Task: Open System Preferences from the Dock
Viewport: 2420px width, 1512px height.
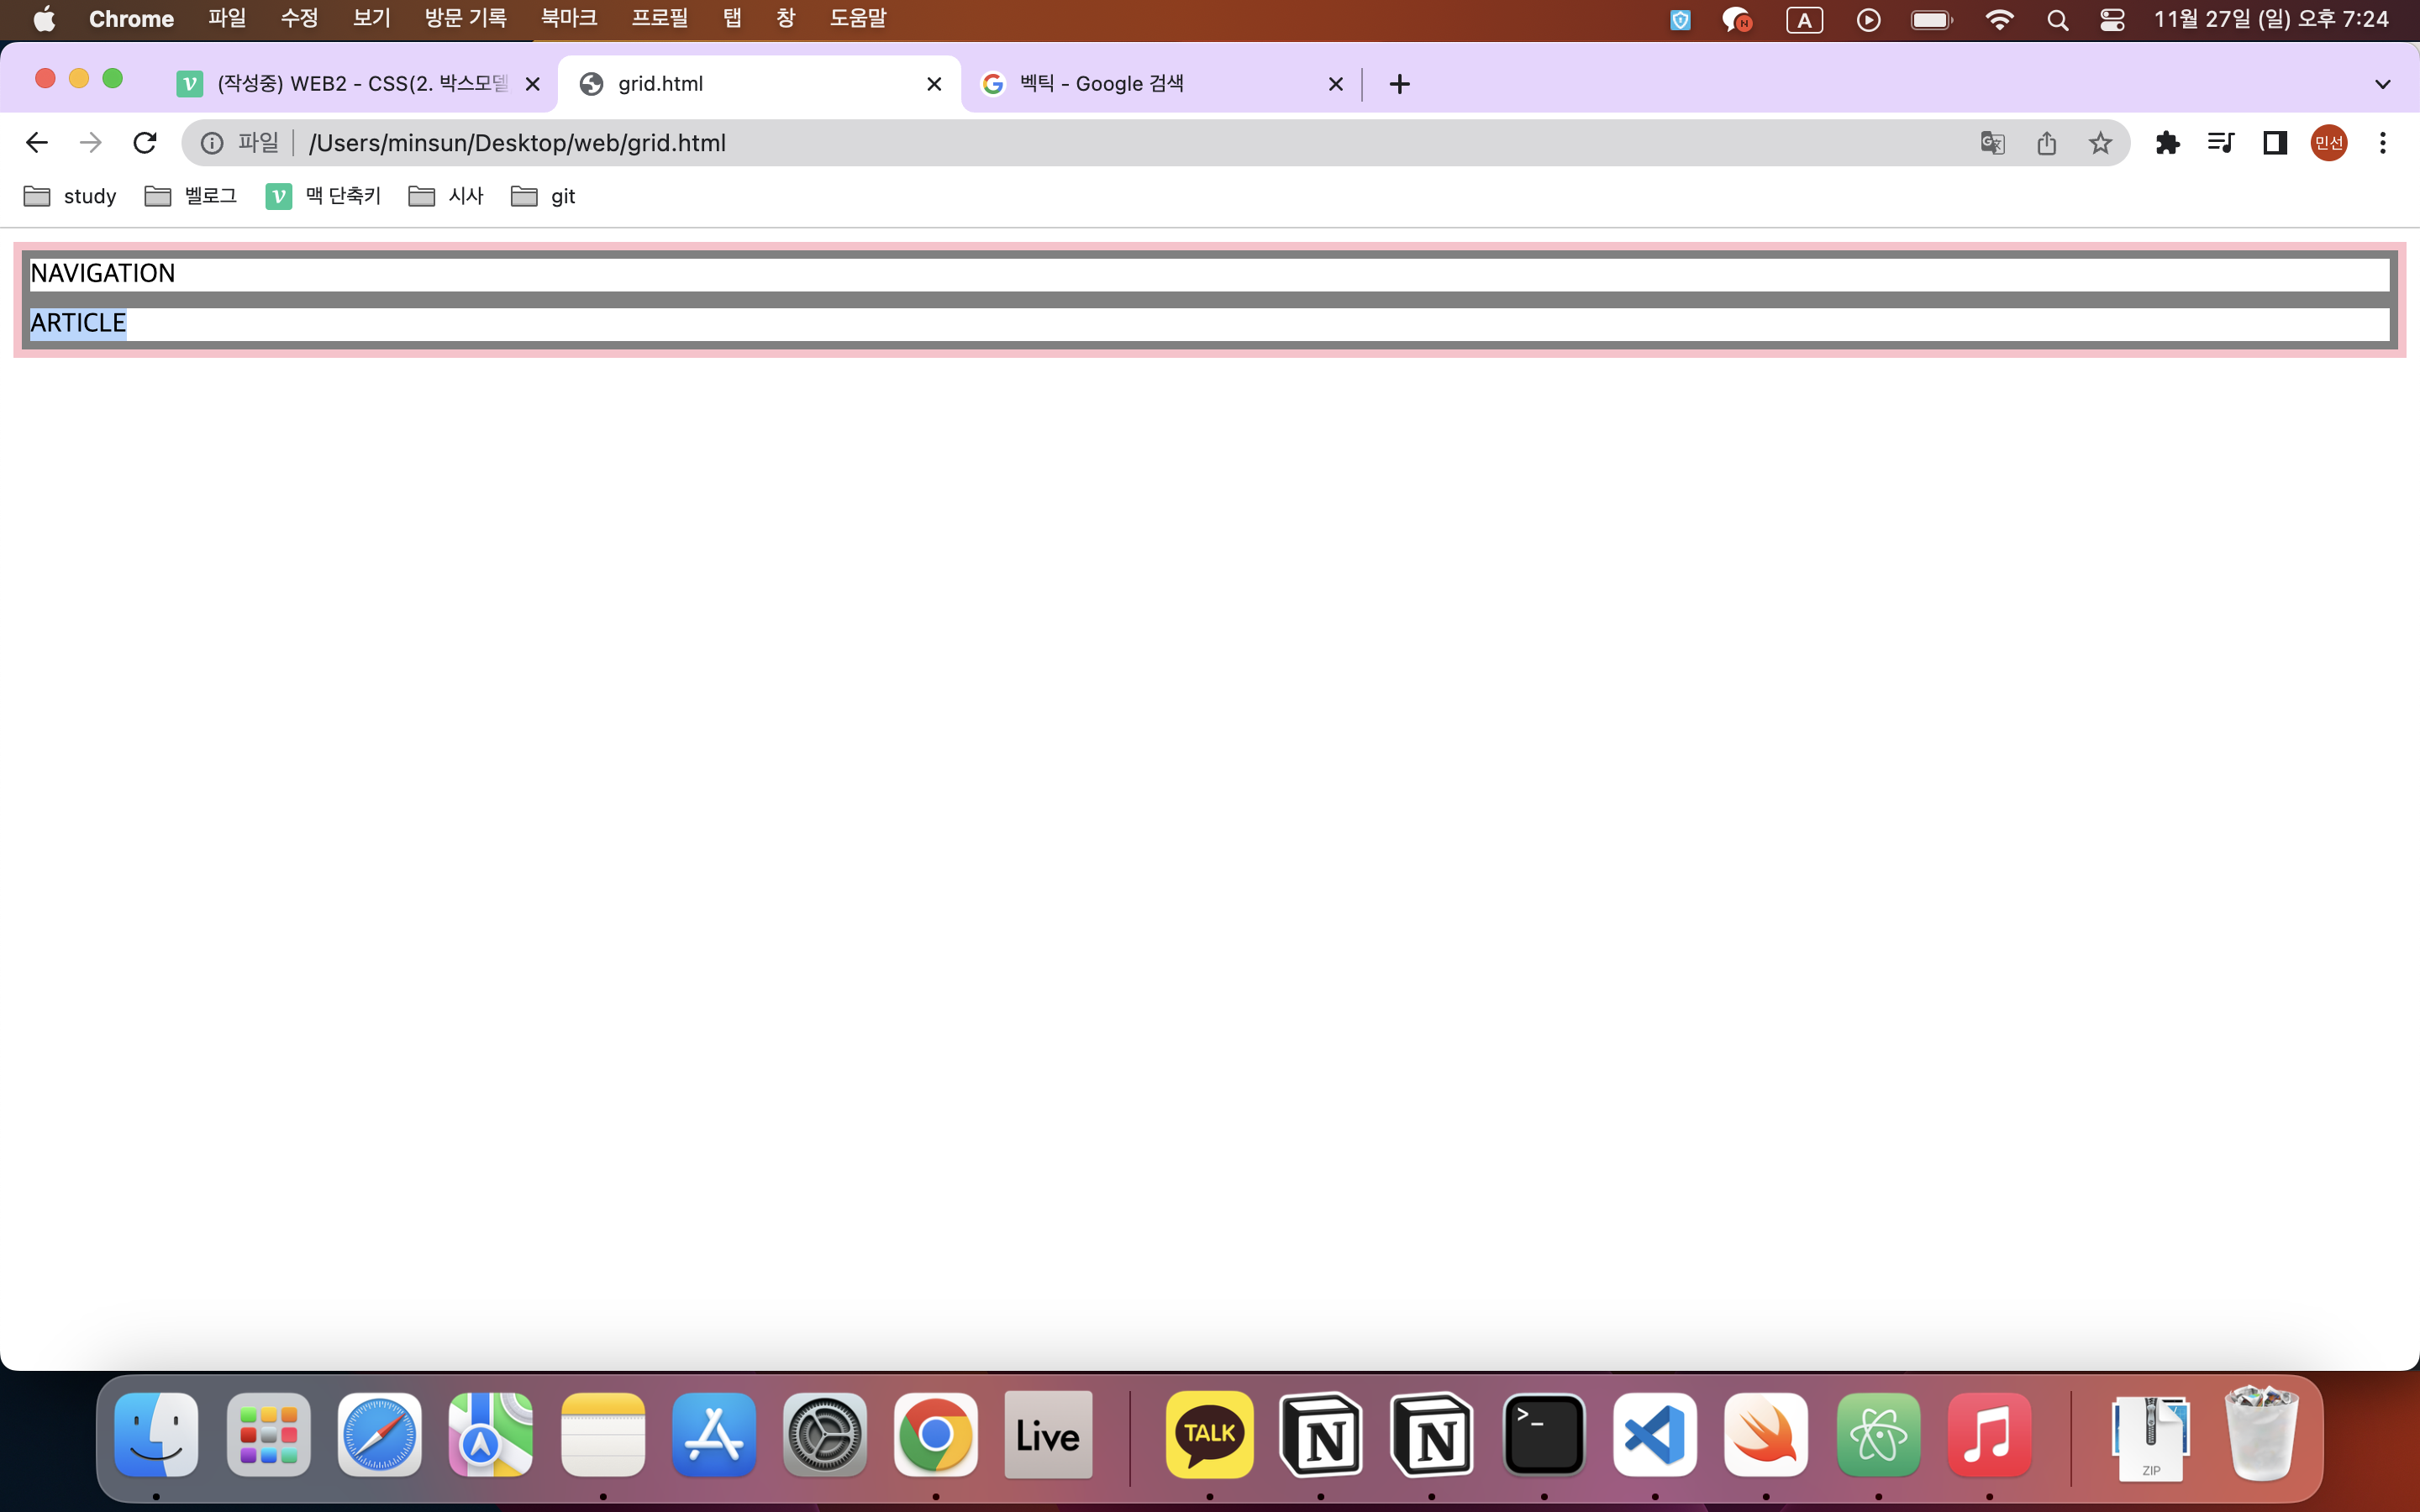Action: tap(824, 1435)
